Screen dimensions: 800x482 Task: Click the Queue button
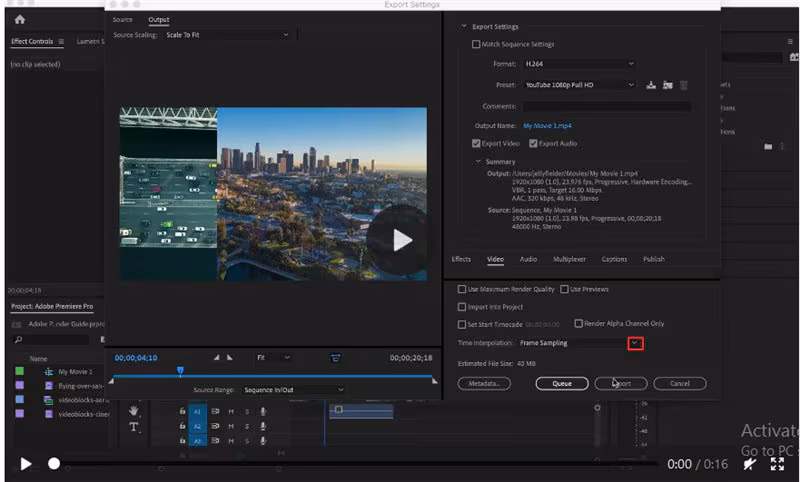tap(561, 383)
